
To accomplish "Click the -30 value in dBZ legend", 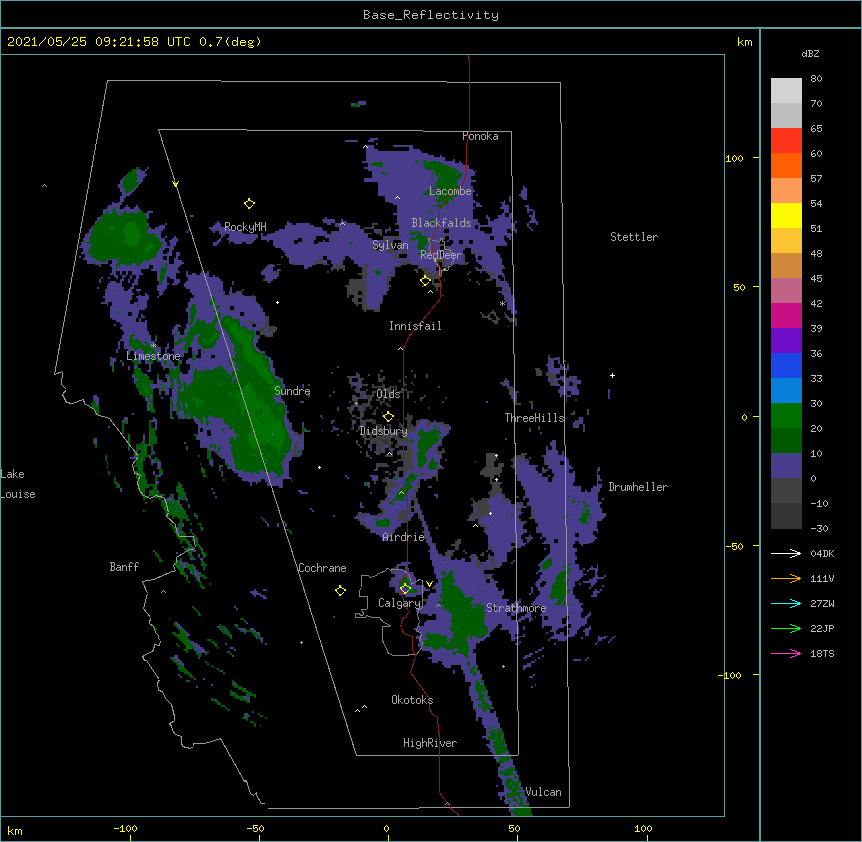I will pyautogui.click(x=819, y=529).
